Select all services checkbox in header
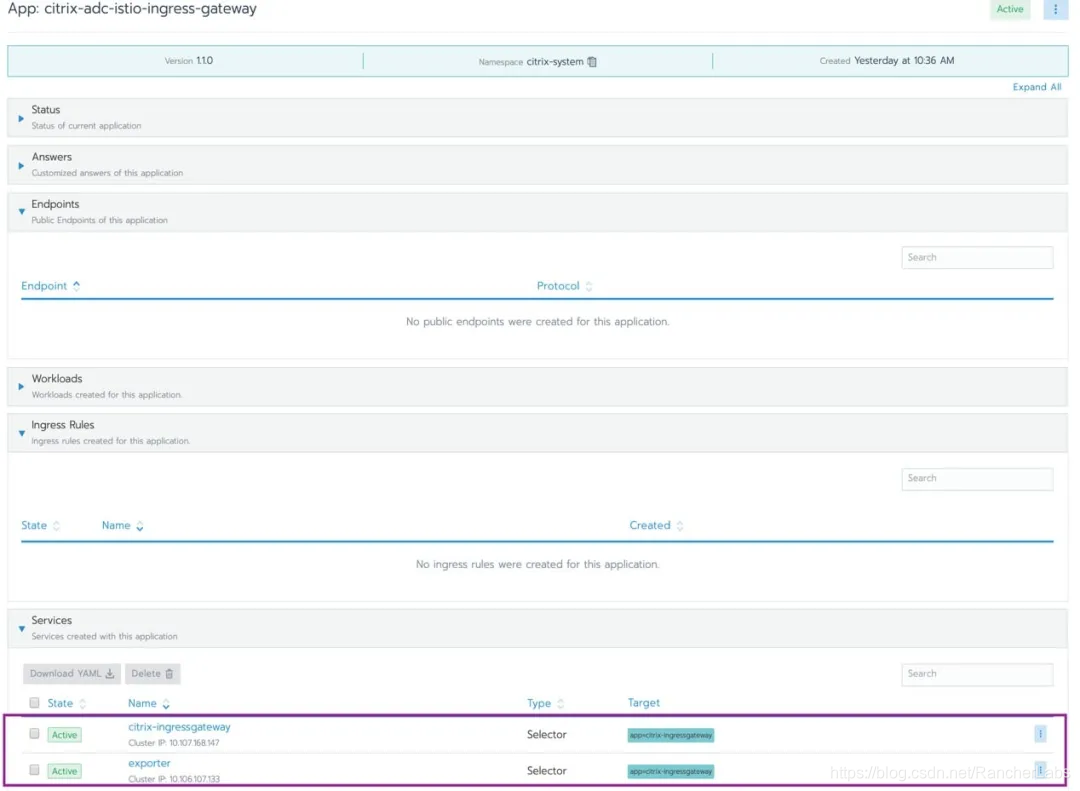This screenshot has height=791, width=1080. (35, 703)
